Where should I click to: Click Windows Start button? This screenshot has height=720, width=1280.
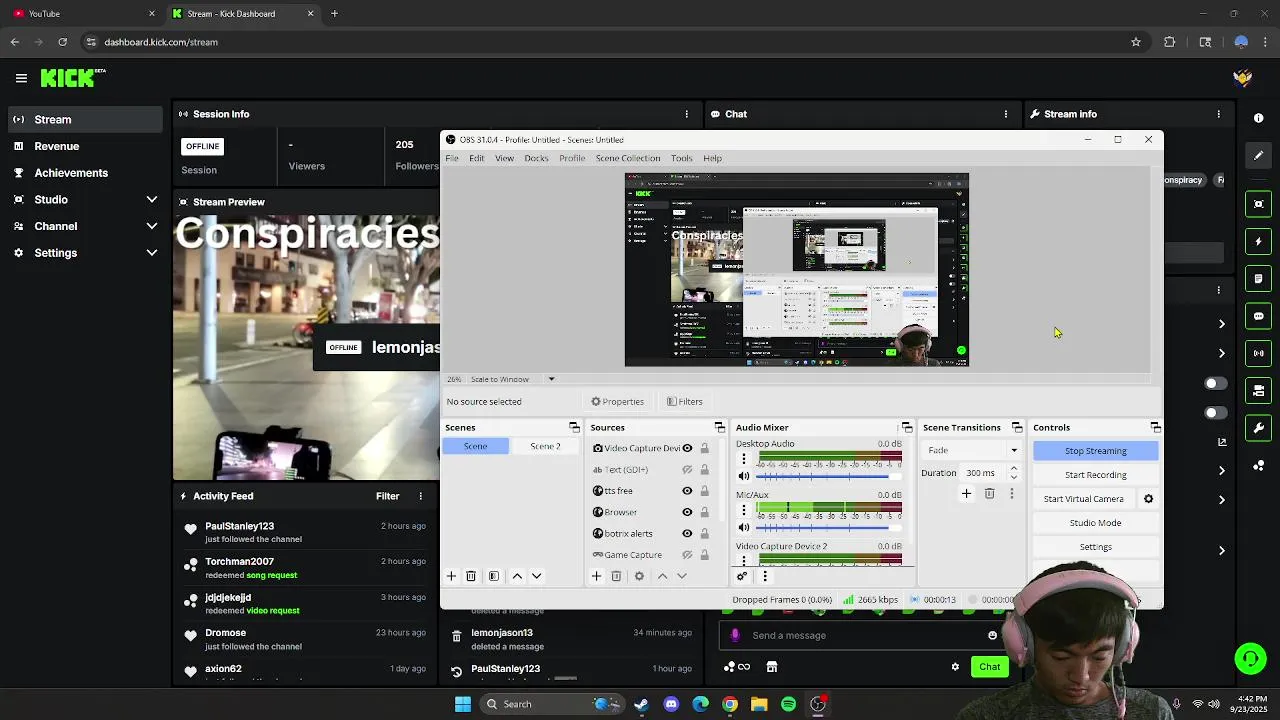pos(463,704)
